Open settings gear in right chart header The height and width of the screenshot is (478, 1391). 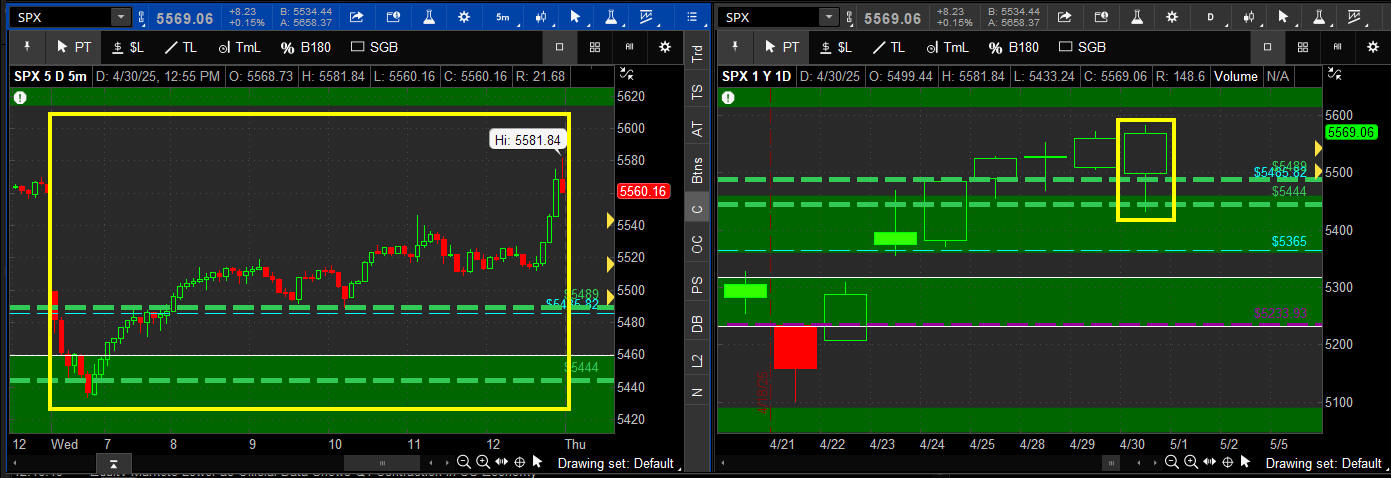click(x=1173, y=17)
